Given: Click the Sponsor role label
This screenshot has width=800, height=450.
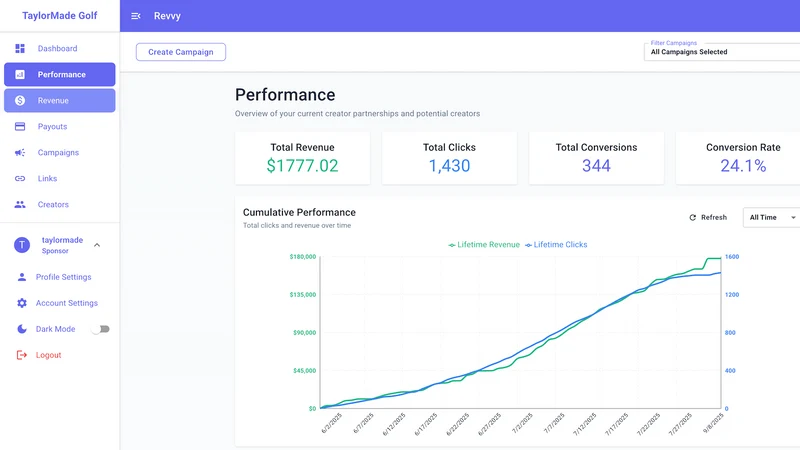Looking at the screenshot, I should tap(55, 251).
